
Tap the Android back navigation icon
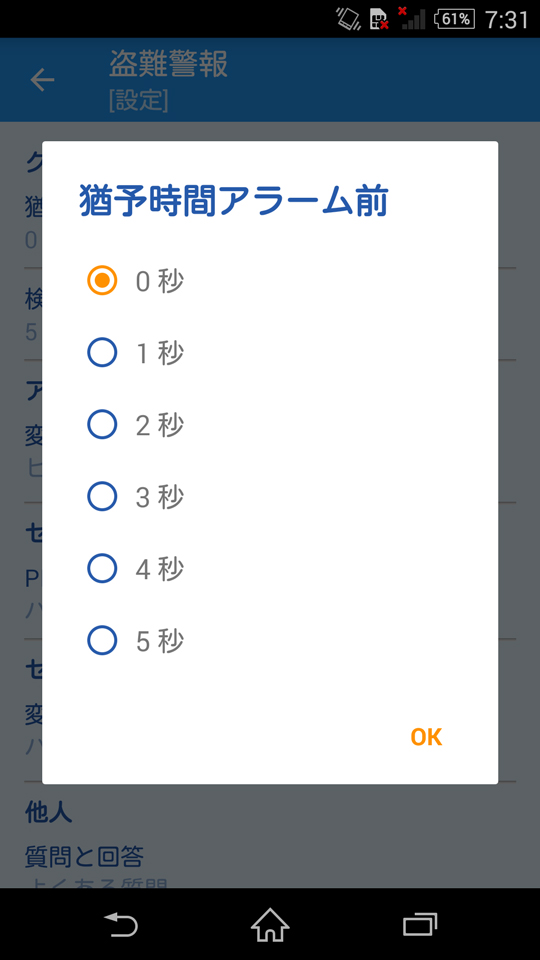coord(121,924)
